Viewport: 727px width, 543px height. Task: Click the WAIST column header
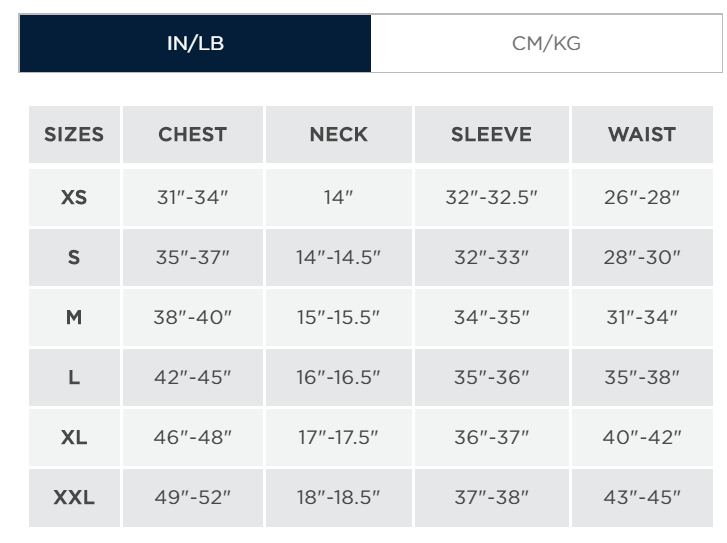642,135
